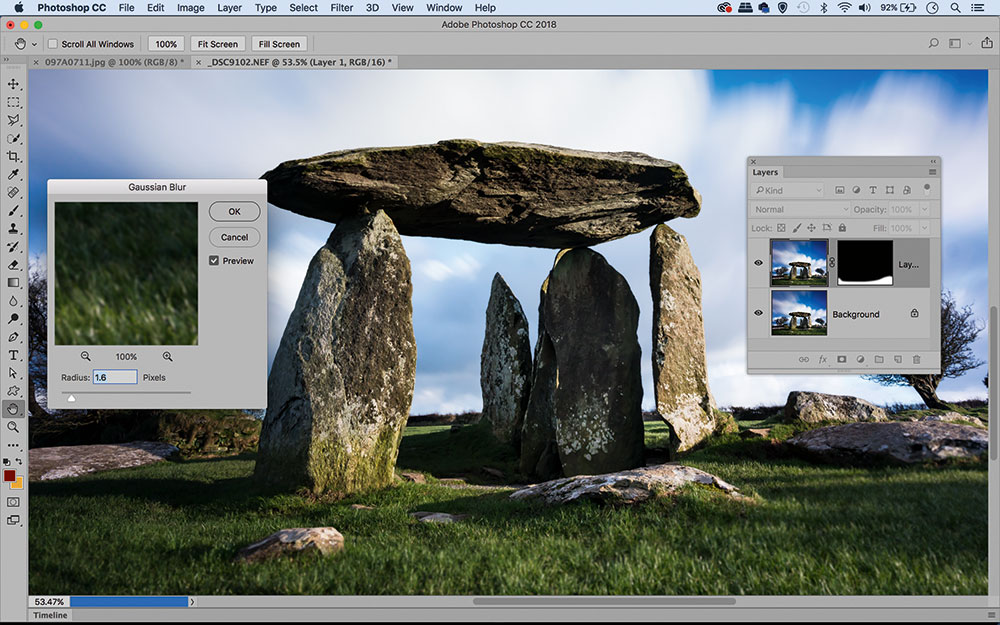
Task: Uncheck the Preview checkbox
Action: coord(214,261)
